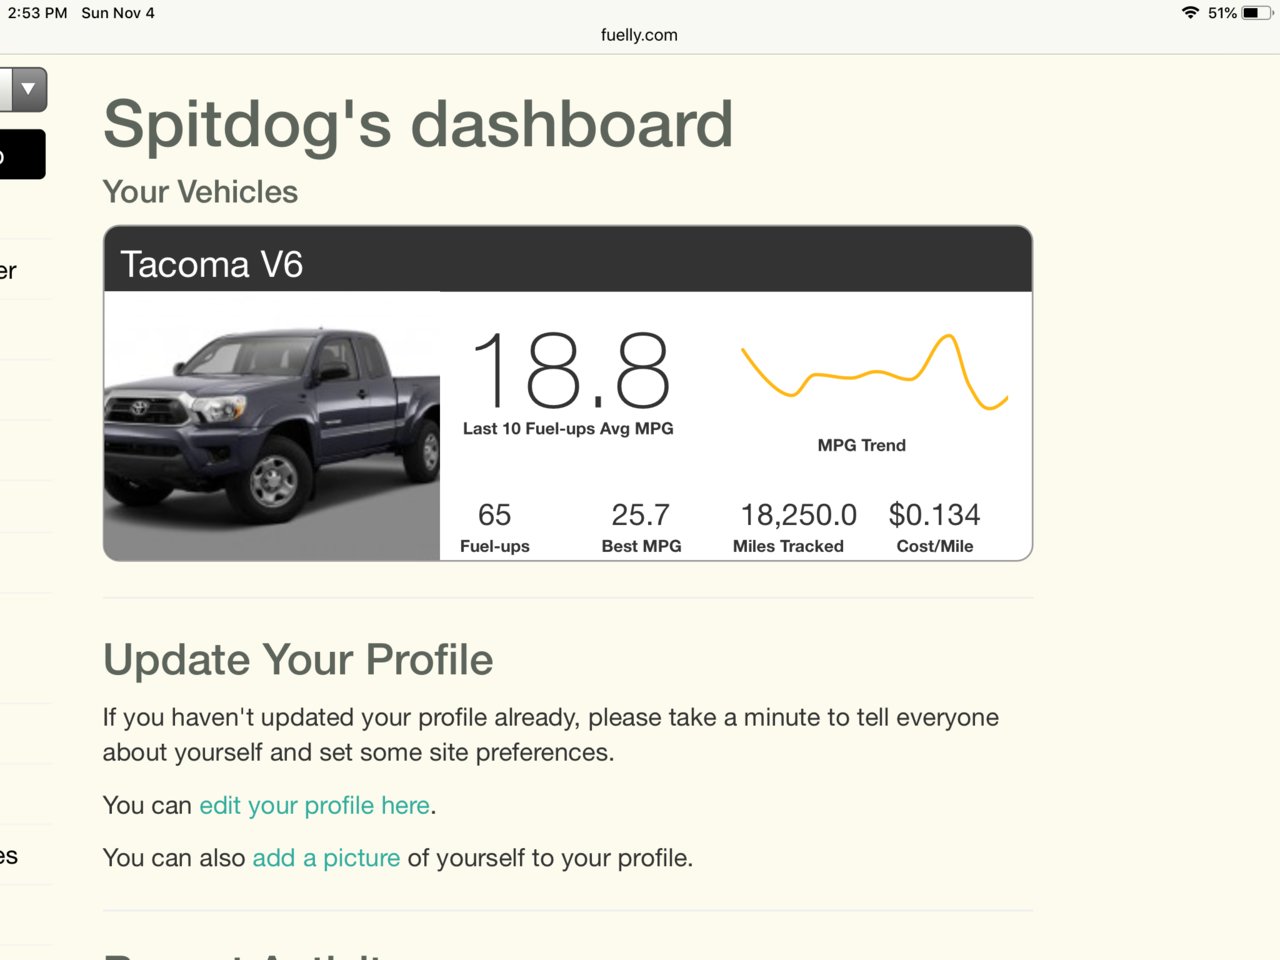
Task: Open the Tacoma V6 truck thumbnail
Action: pos(272,425)
